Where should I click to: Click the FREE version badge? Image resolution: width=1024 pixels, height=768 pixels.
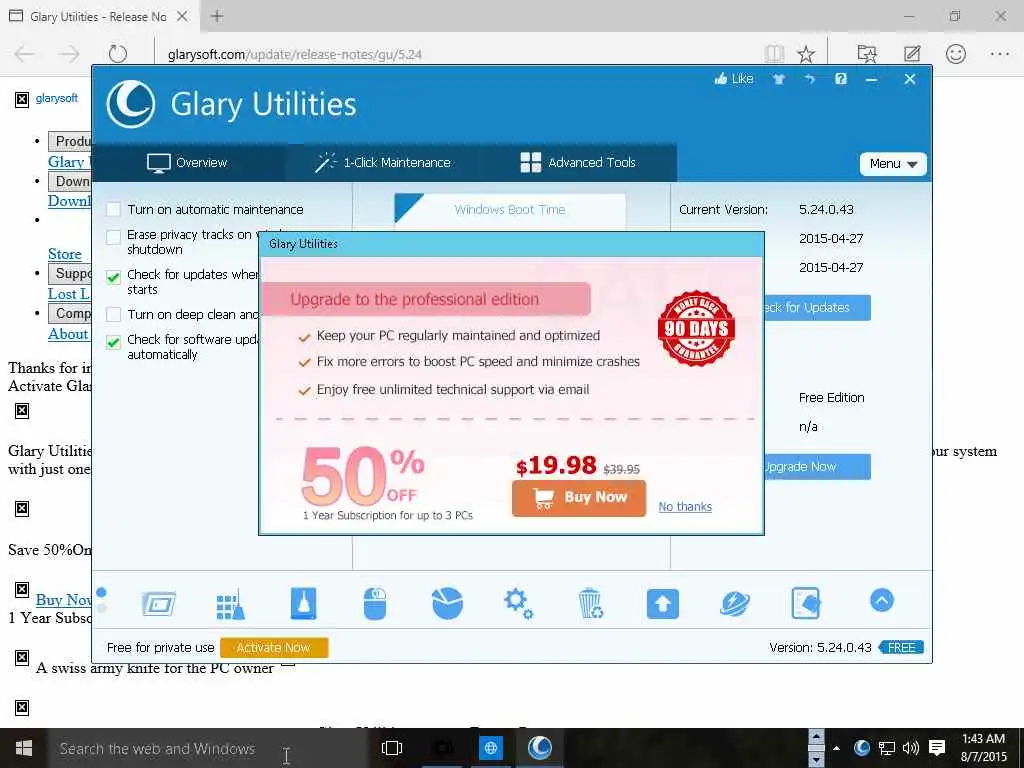(x=901, y=648)
